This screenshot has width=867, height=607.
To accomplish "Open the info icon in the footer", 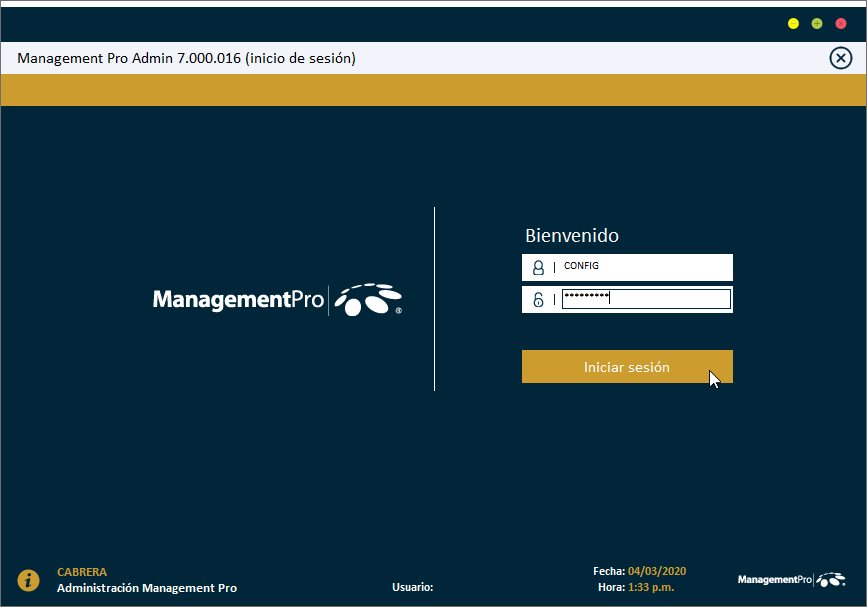I will [28, 580].
